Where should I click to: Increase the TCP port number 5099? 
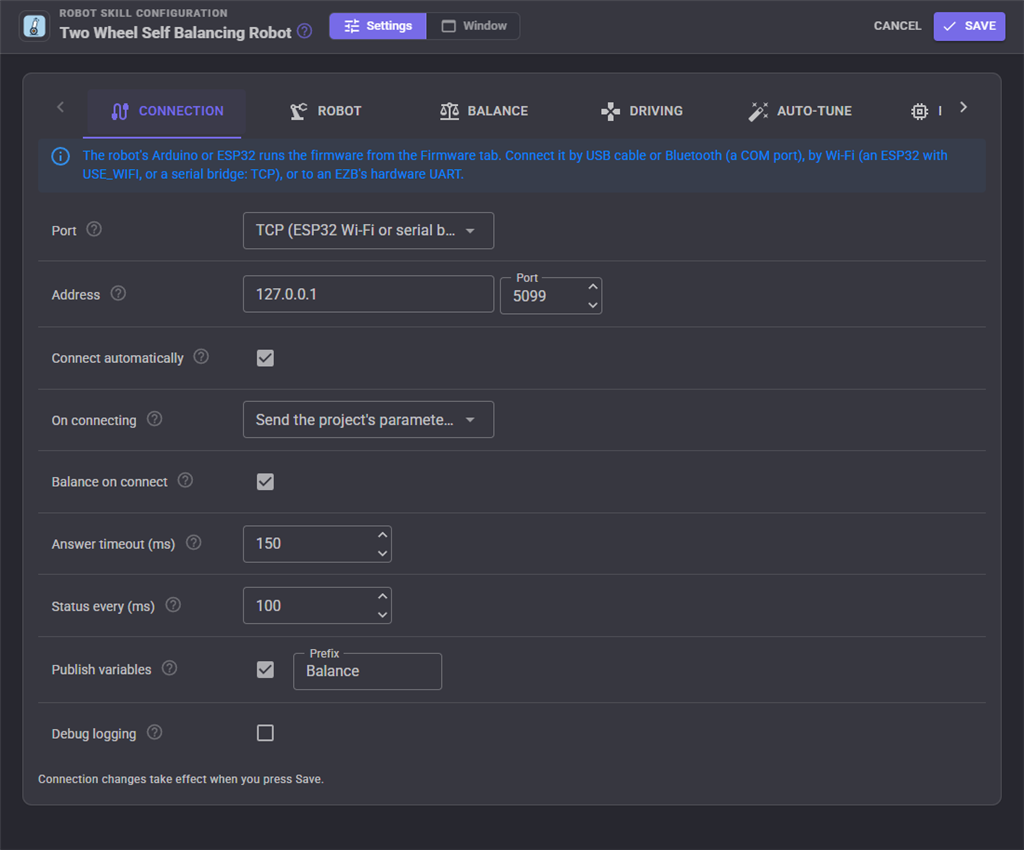tap(592, 287)
